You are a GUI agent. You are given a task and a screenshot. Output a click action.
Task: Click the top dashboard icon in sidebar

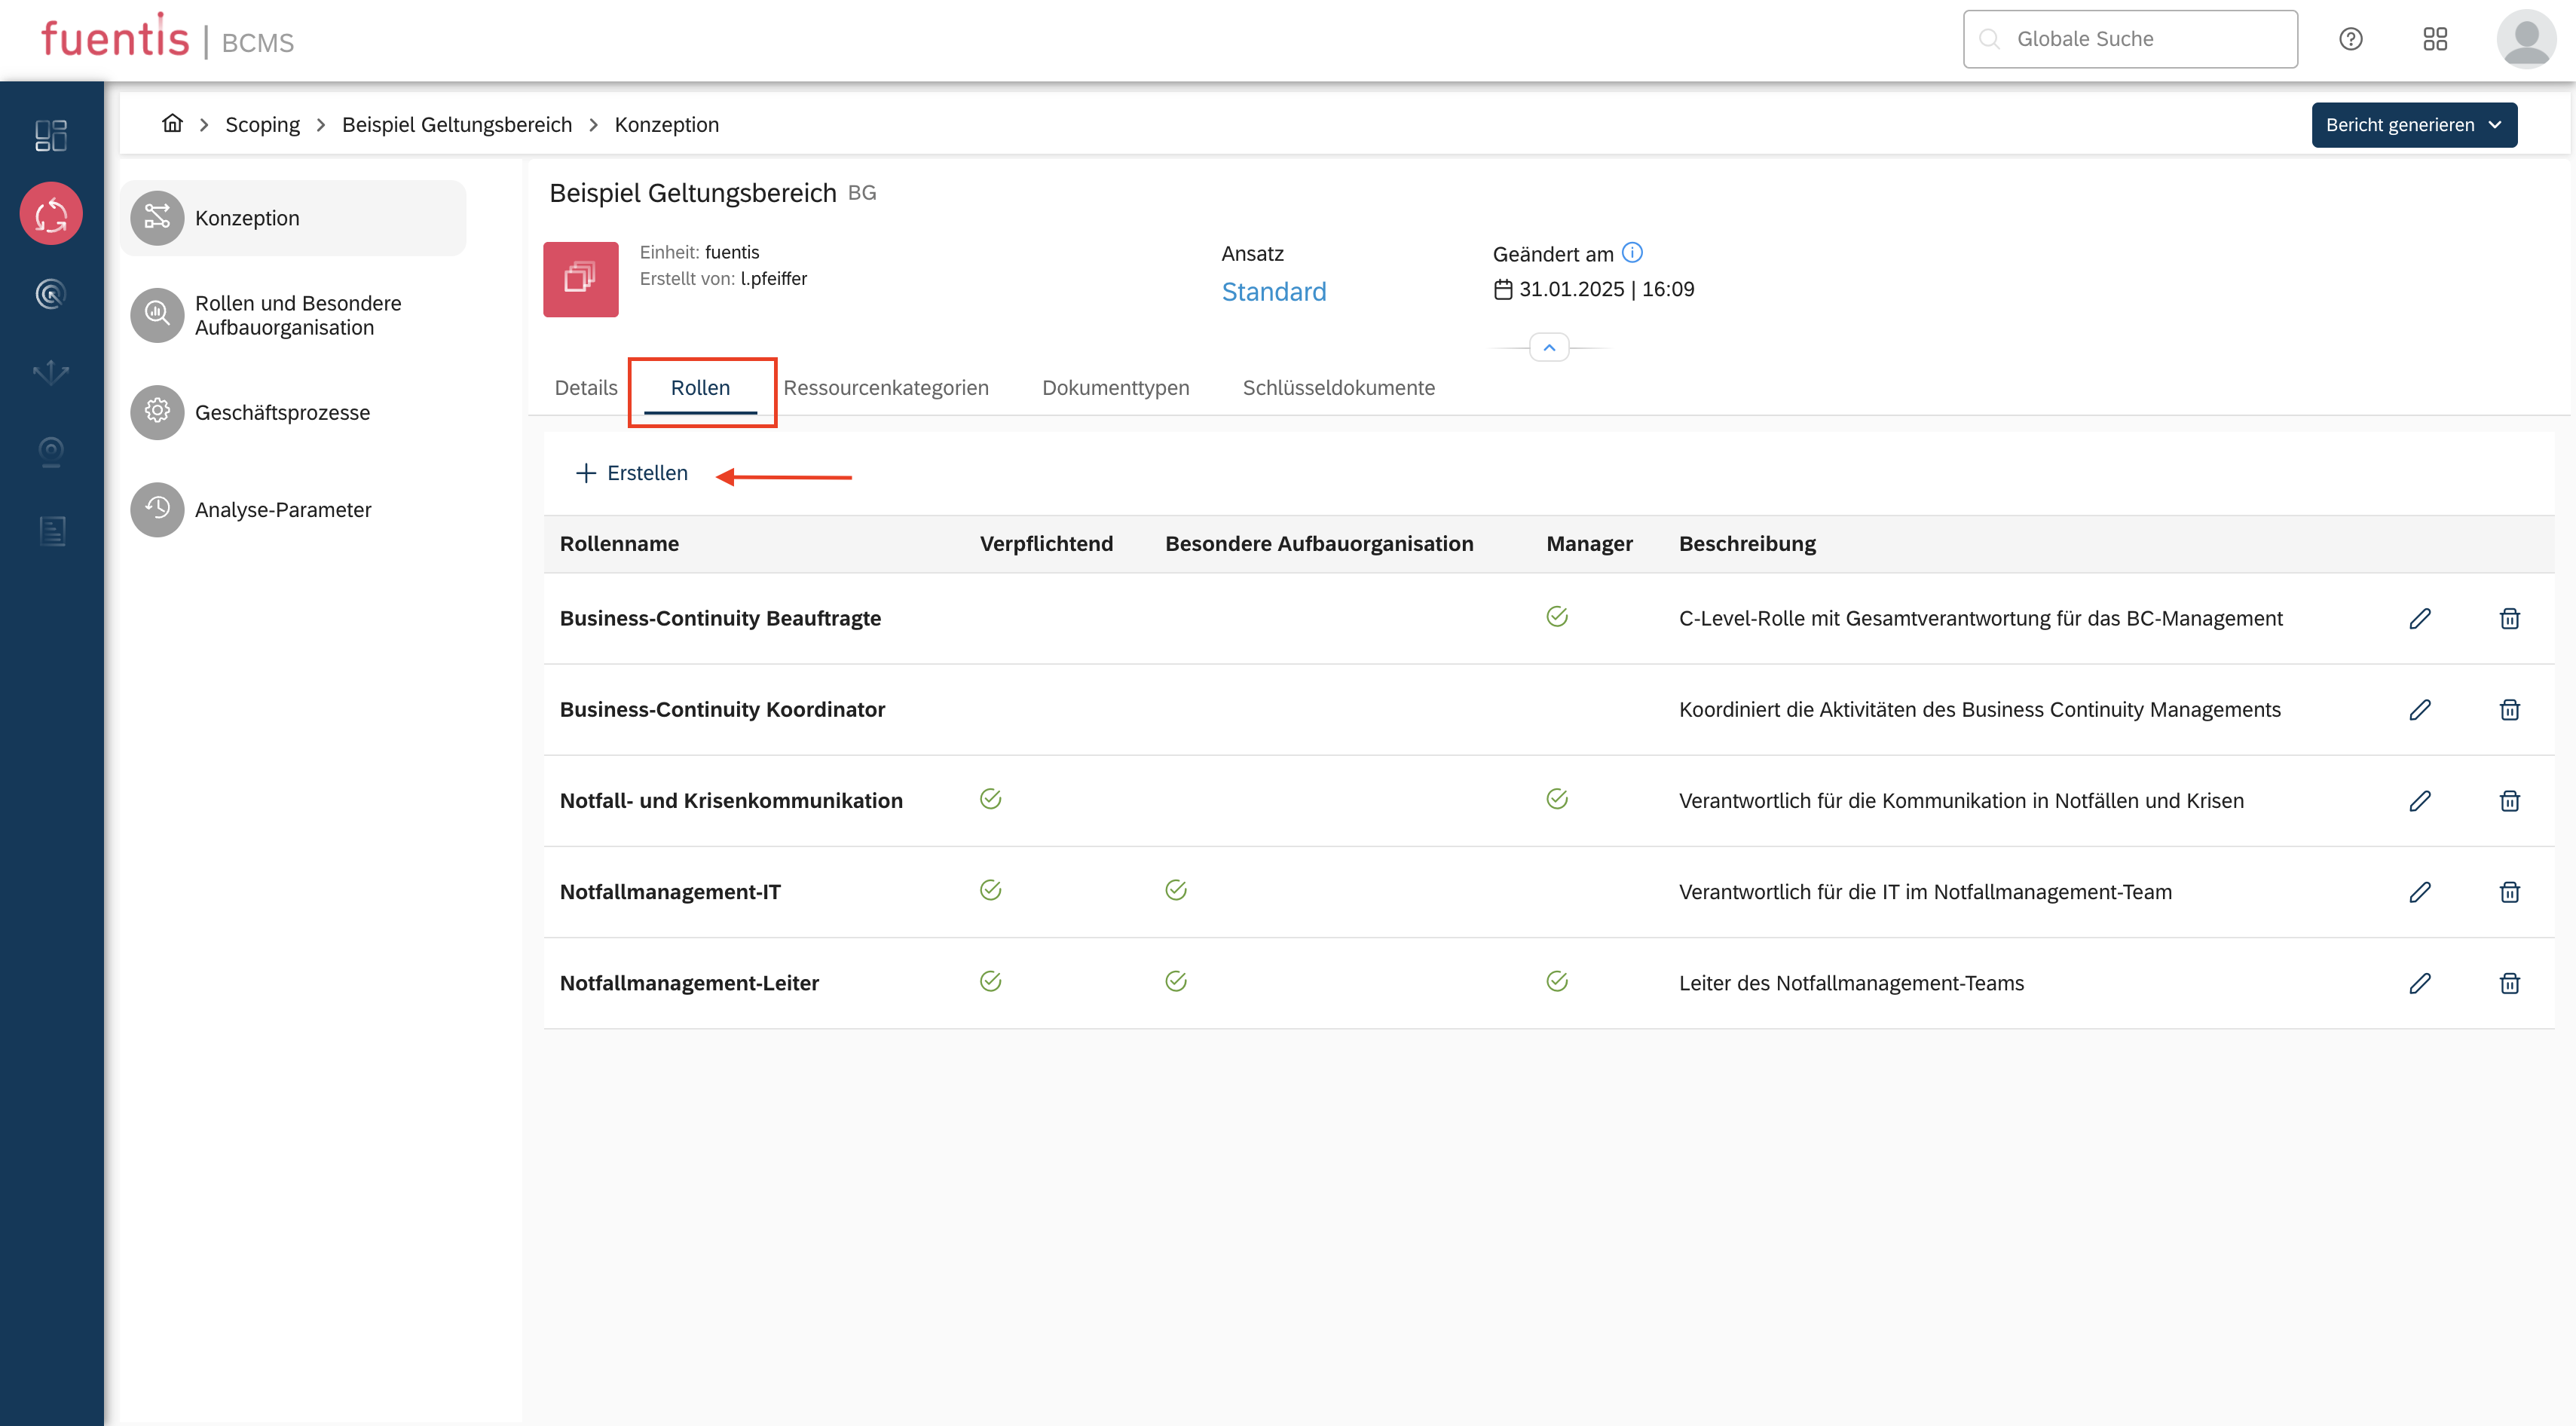click(x=51, y=135)
